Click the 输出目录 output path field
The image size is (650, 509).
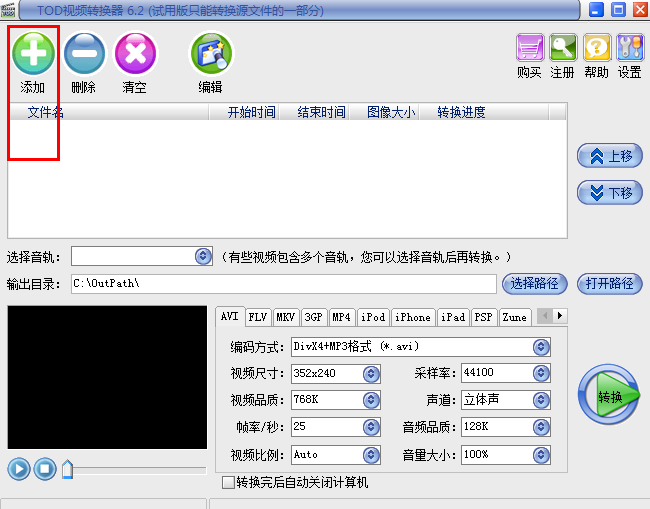(x=284, y=284)
